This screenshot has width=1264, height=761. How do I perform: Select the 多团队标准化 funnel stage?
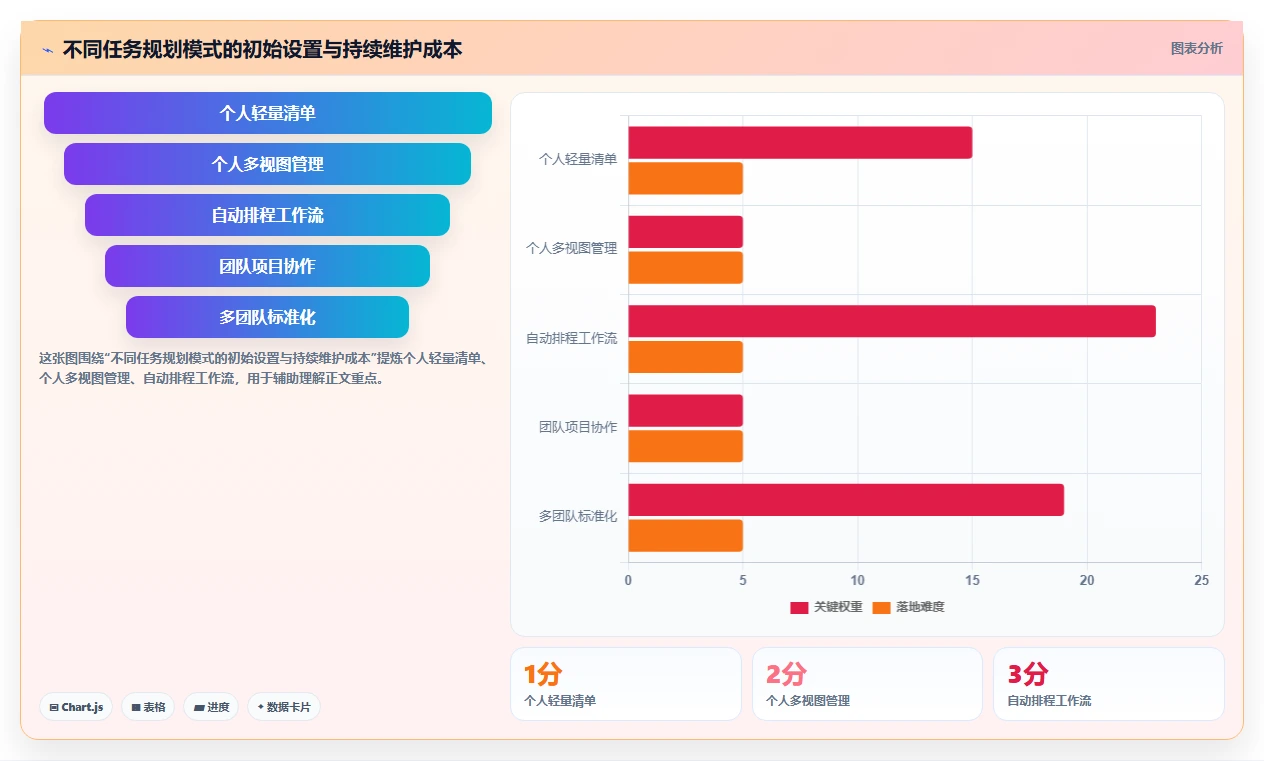(267, 317)
